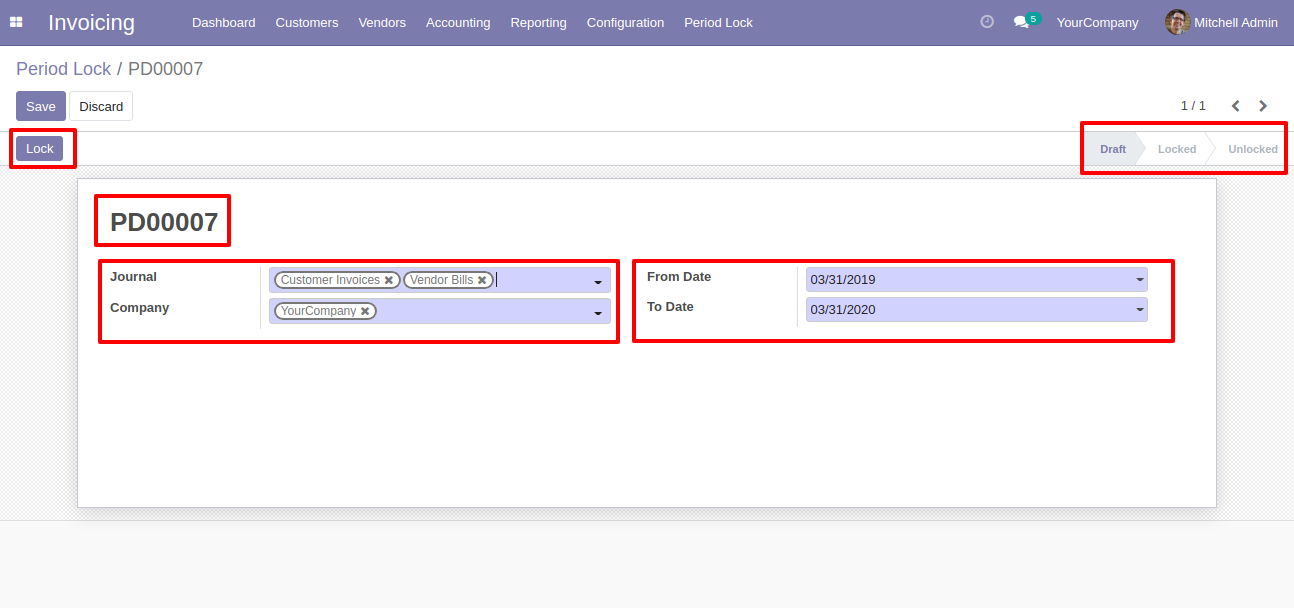The image size is (1294, 608).
Task: Open the Dashboard menu
Action: pos(224,22)
